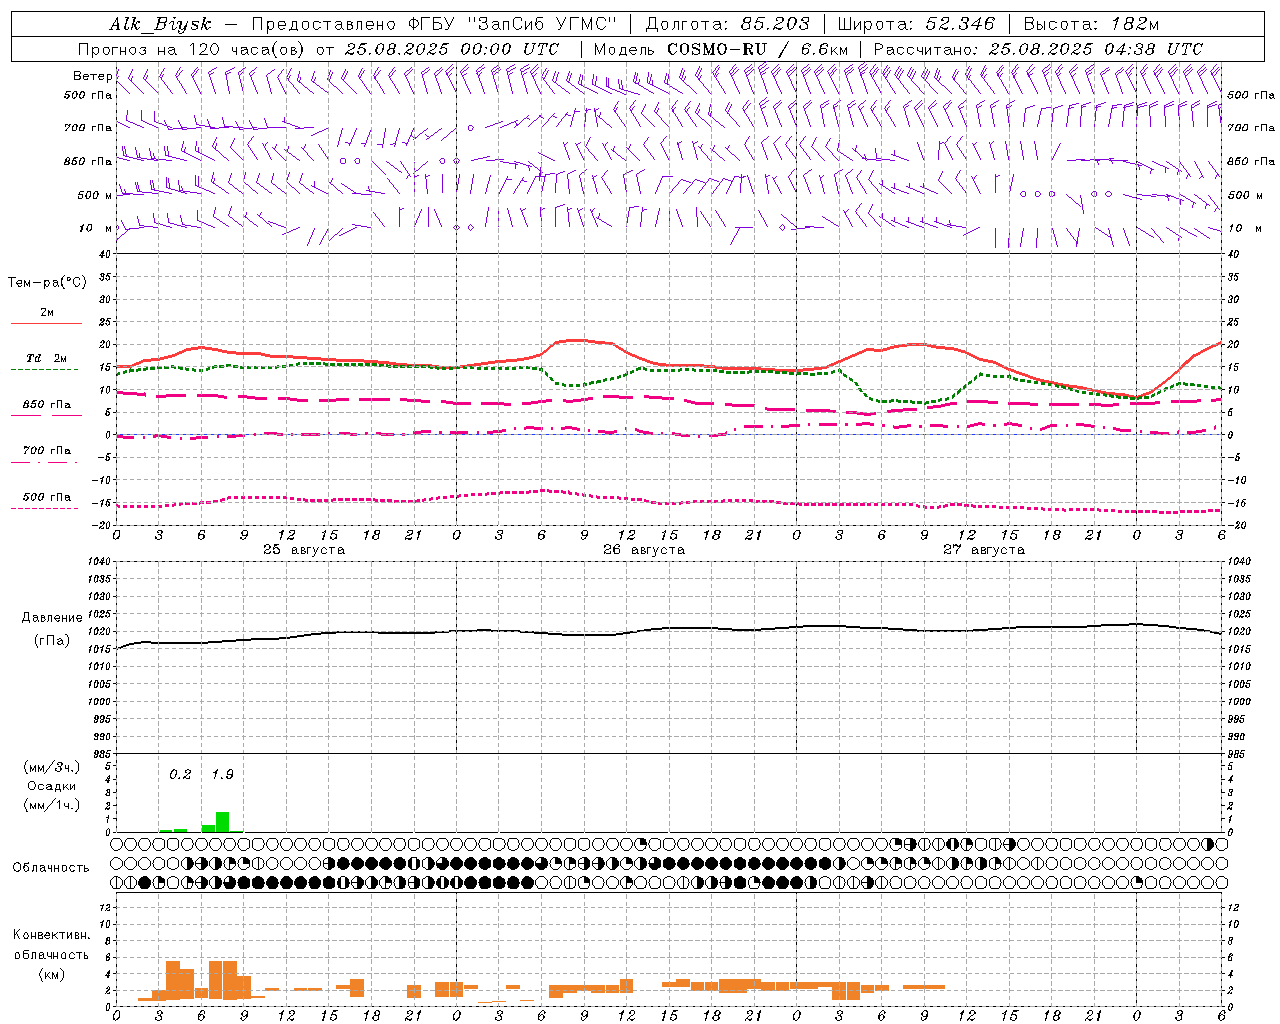Click the tallest green precipitation bar
The image size is (1280, 1024).
[x=222, y=822]
